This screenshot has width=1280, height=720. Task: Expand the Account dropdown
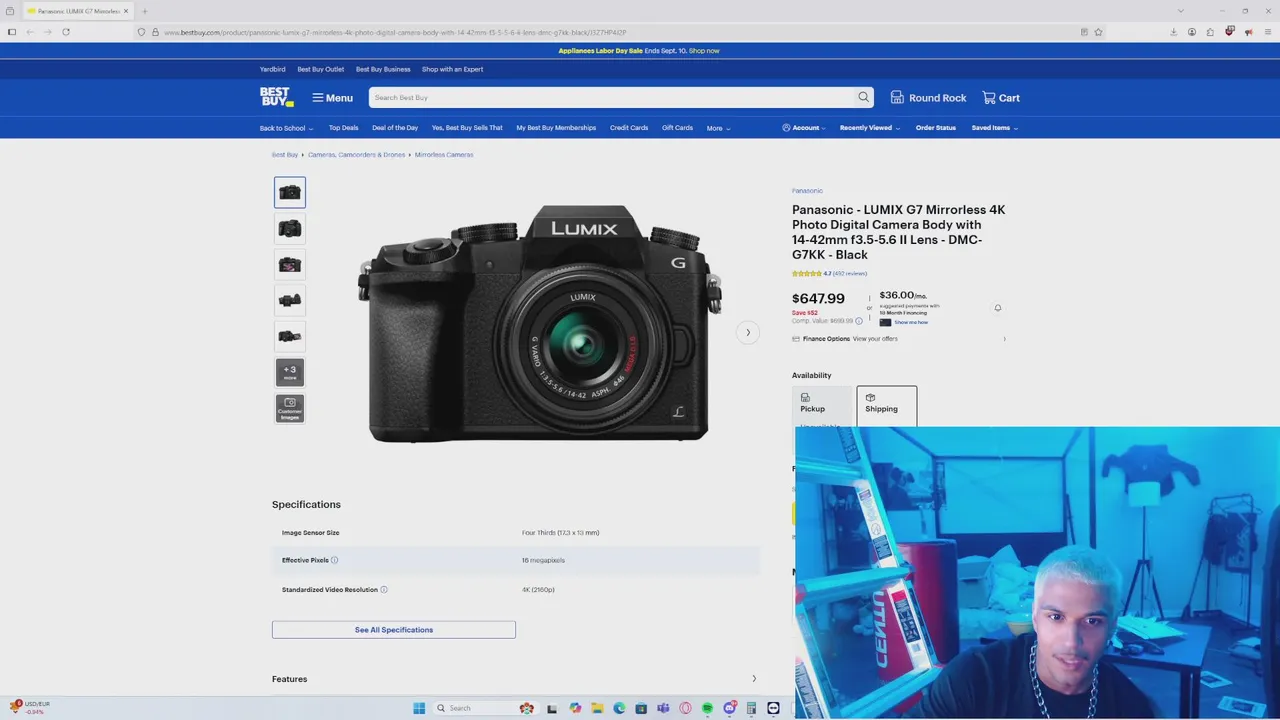(804, 128)
